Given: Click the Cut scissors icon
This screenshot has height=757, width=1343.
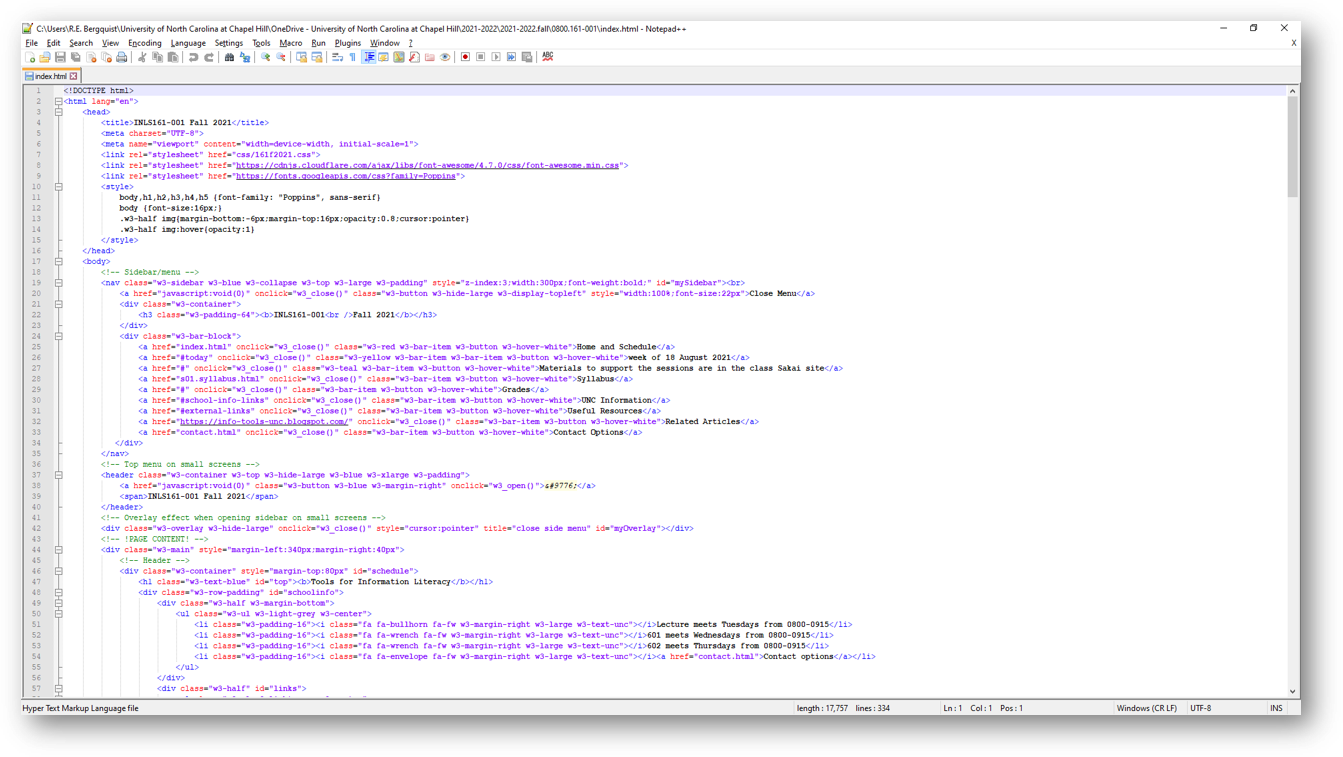Looking at the screenshot, I should coord(142,57).
